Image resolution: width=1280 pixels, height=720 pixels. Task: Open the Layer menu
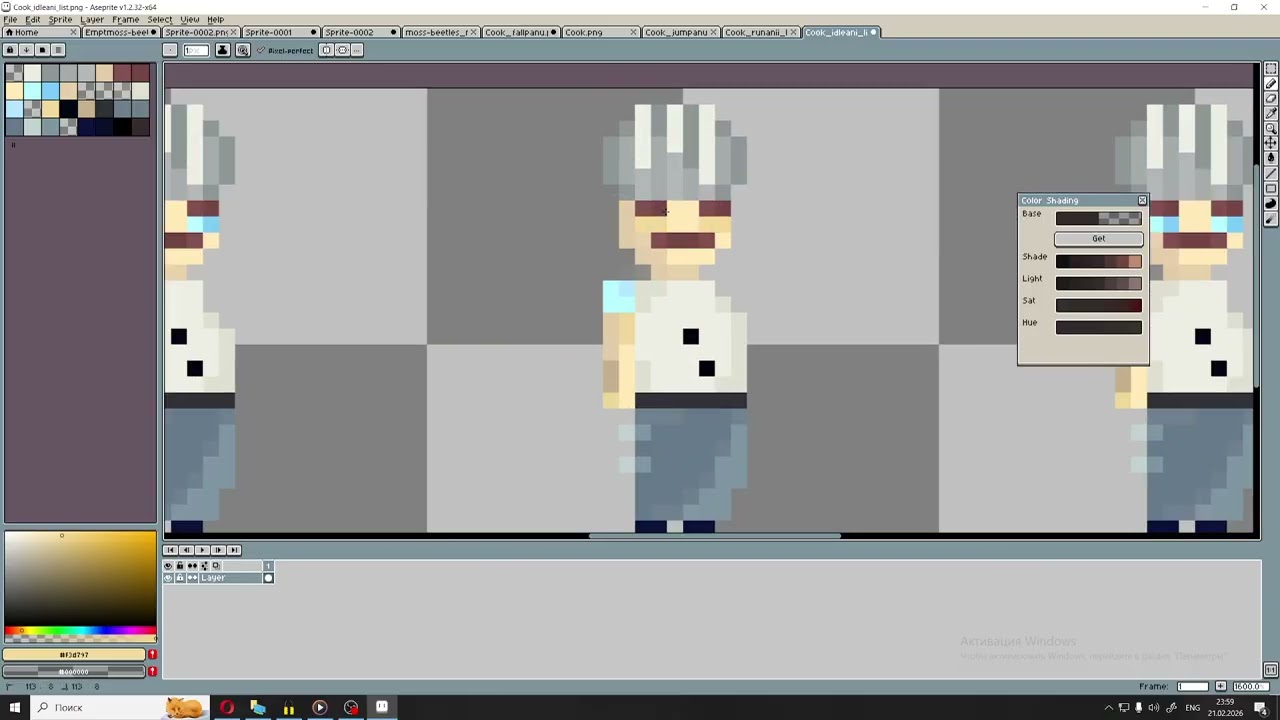tap(92, 19)
